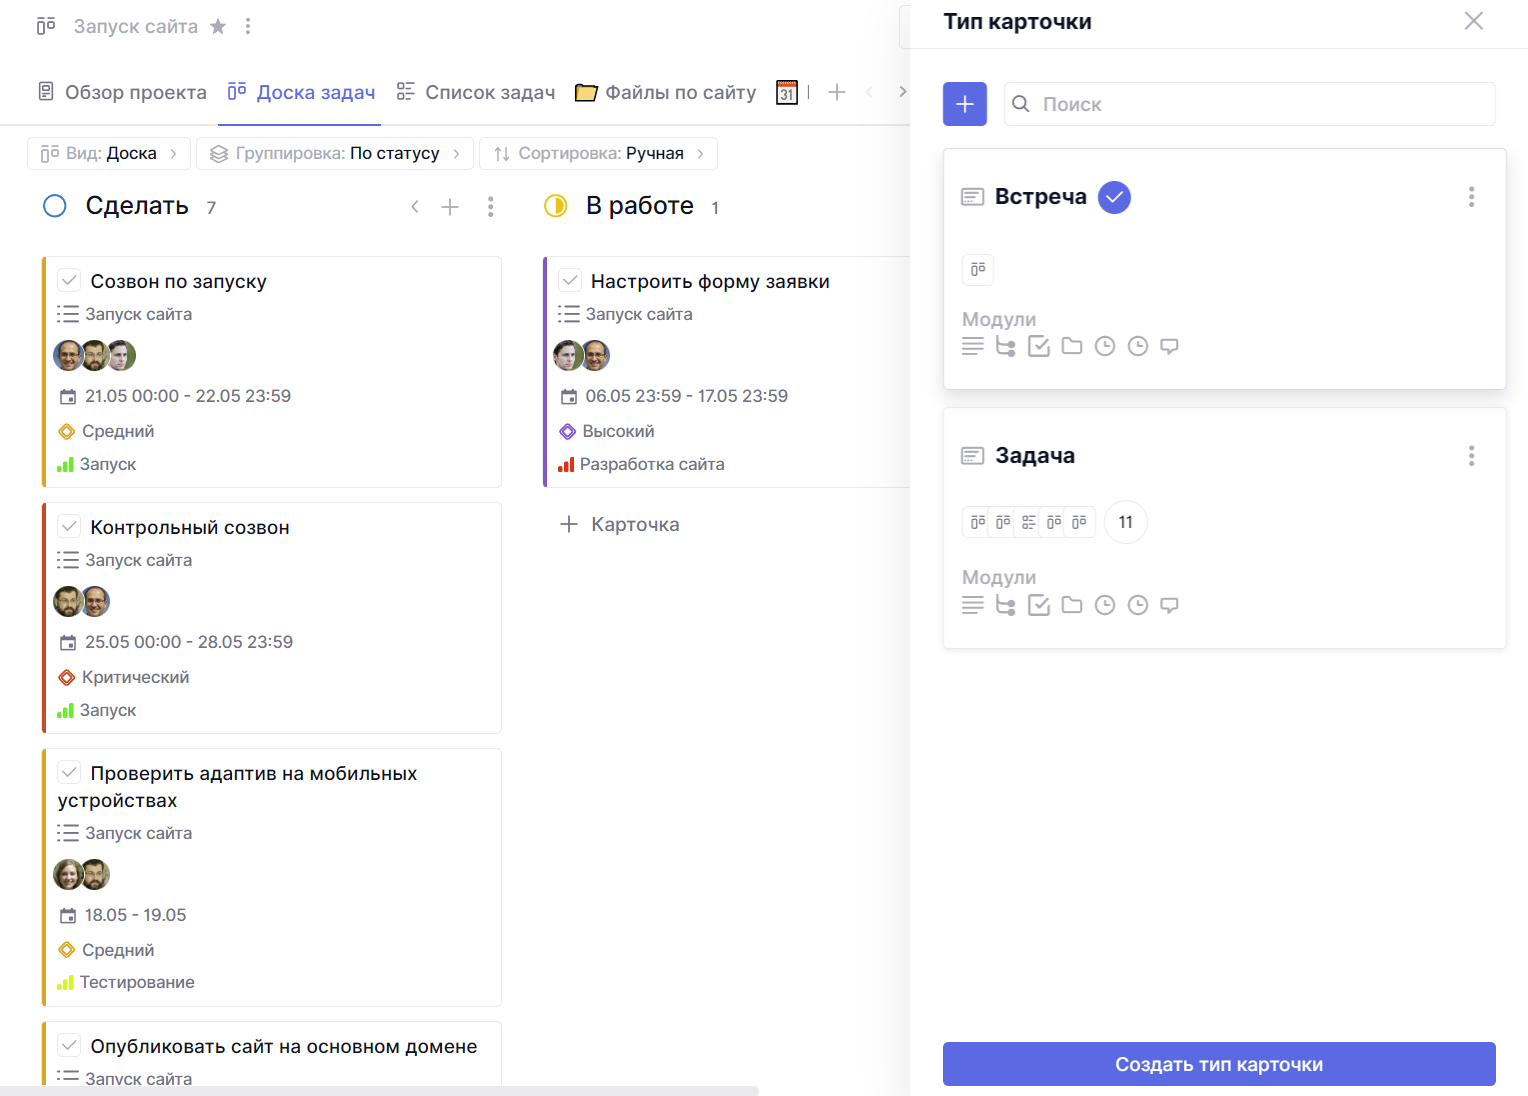This screenshot has height=1096, width=1528.
Task: Click the calendar tab icon
Action: tap(787, 92)
